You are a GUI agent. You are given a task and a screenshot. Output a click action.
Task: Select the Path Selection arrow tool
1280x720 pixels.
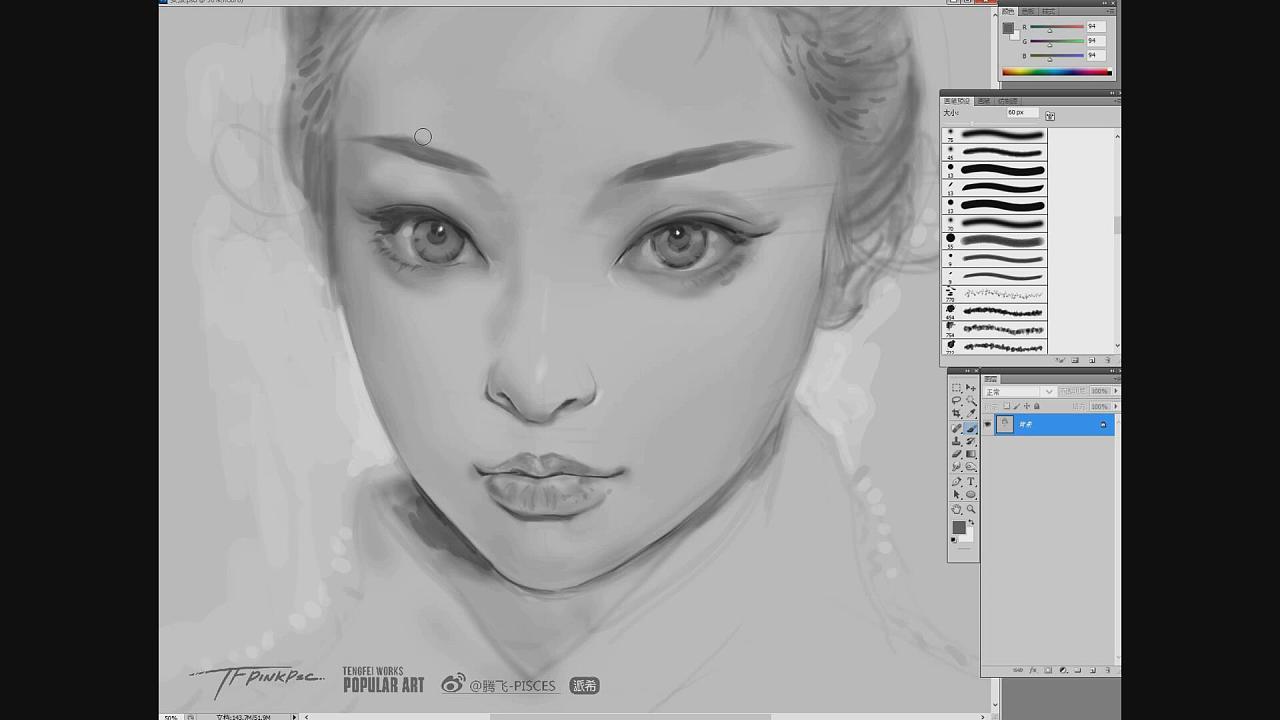tap(957, 494)
